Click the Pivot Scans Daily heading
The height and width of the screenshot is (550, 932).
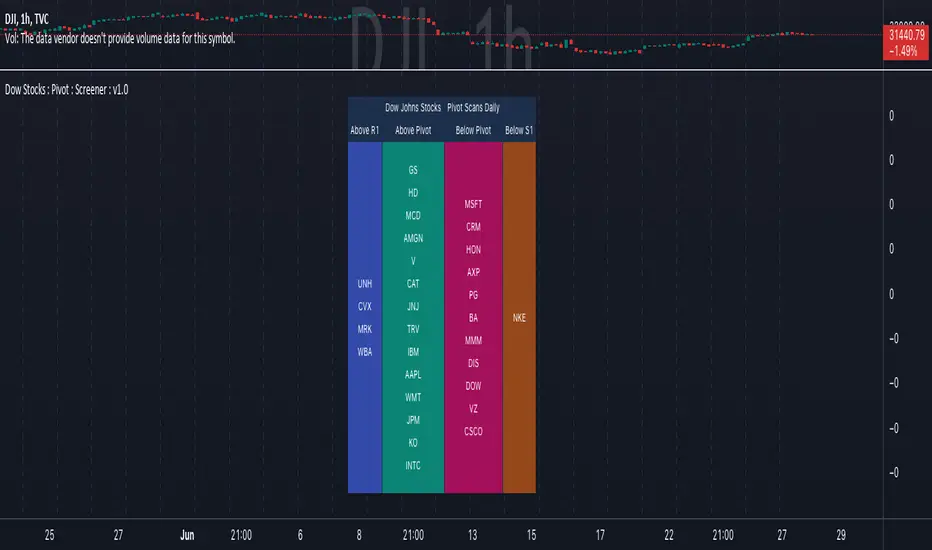tap(473, 108)
